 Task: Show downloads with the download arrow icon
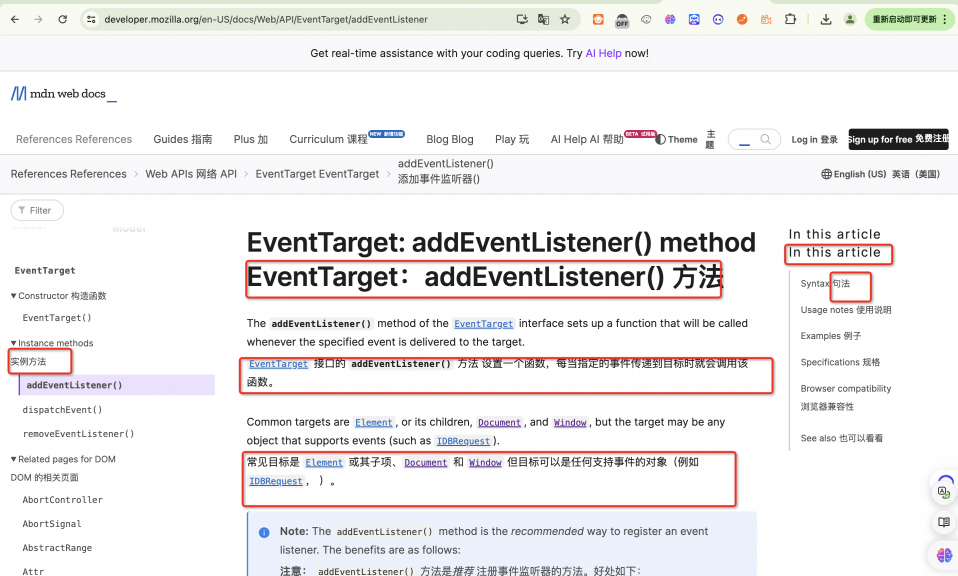[825, 20]
